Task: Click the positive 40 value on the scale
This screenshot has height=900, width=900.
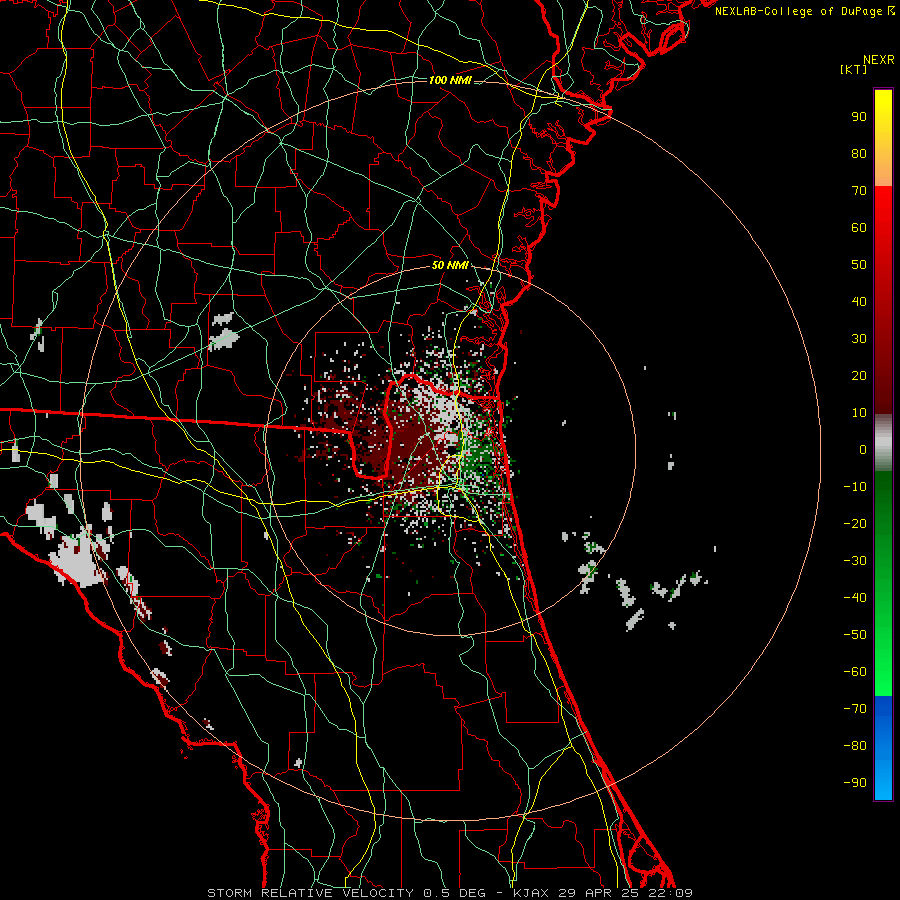Action: 859,301
